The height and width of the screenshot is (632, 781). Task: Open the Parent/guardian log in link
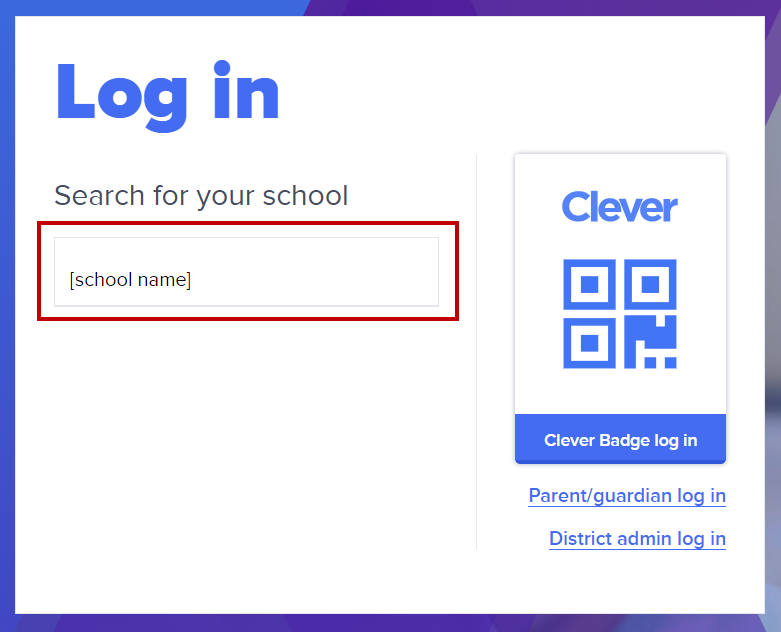click(626, 496)
